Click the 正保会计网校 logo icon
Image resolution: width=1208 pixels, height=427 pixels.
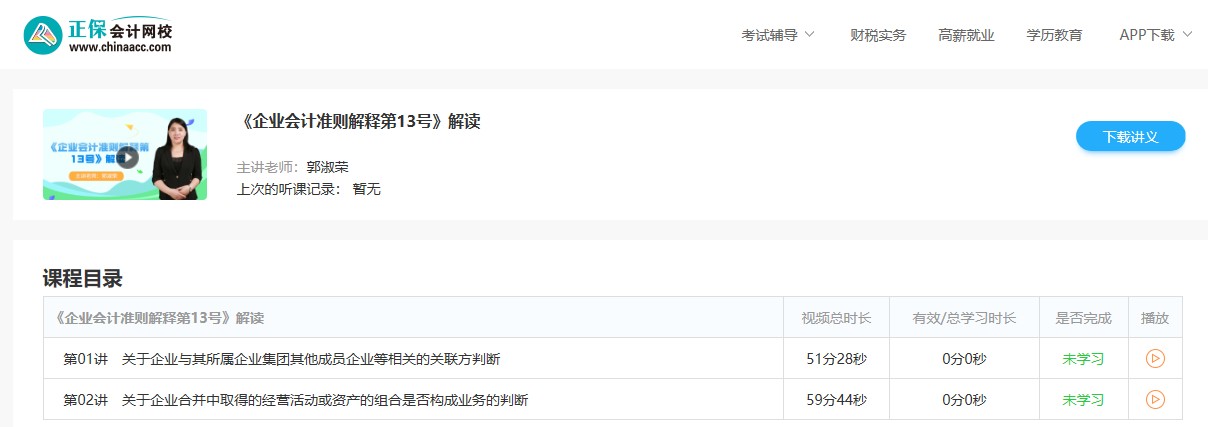tap(43, 35)
